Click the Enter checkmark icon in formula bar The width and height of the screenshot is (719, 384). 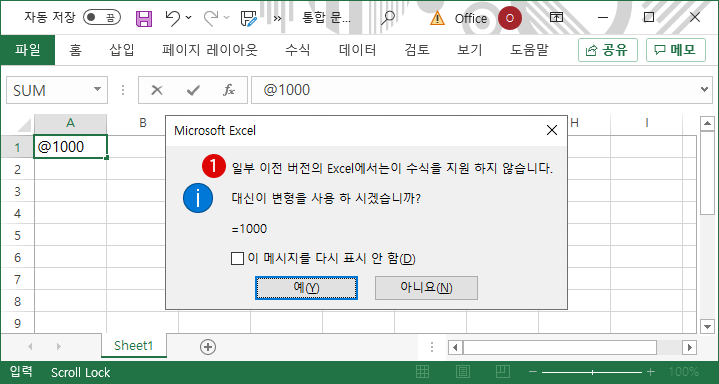coord(193,90)
